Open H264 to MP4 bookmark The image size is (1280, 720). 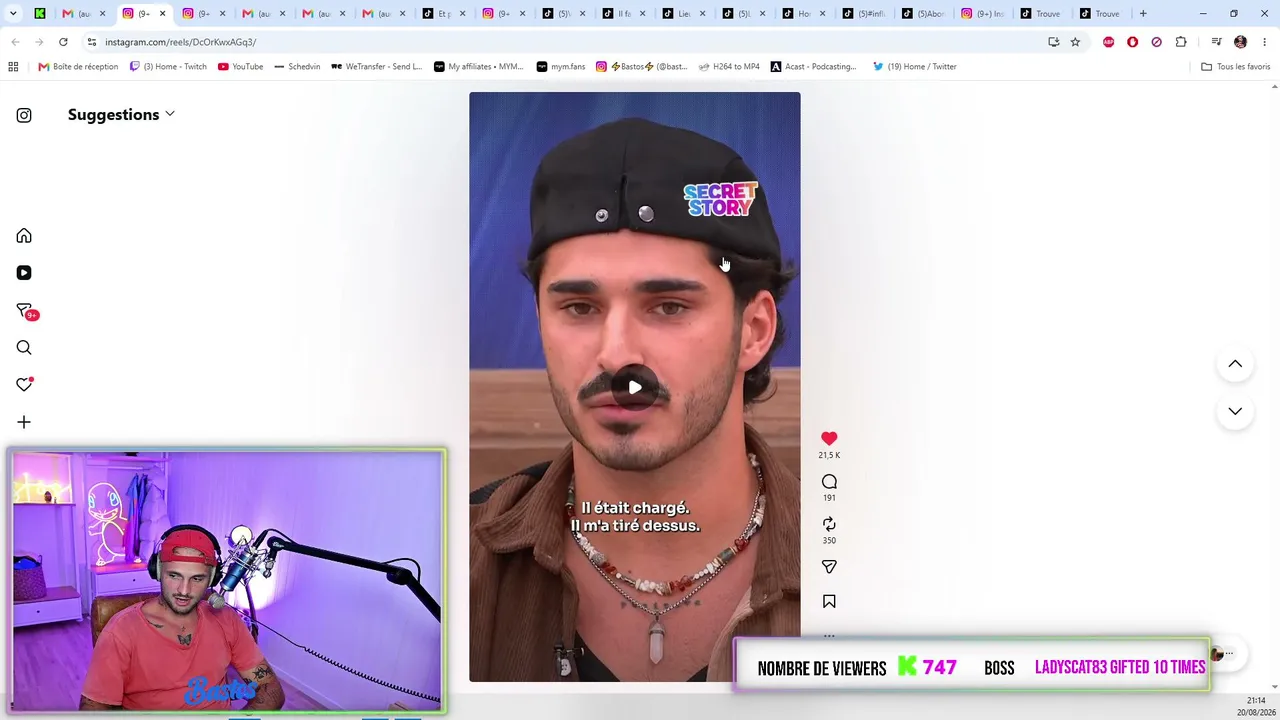(x=729, y=67)
